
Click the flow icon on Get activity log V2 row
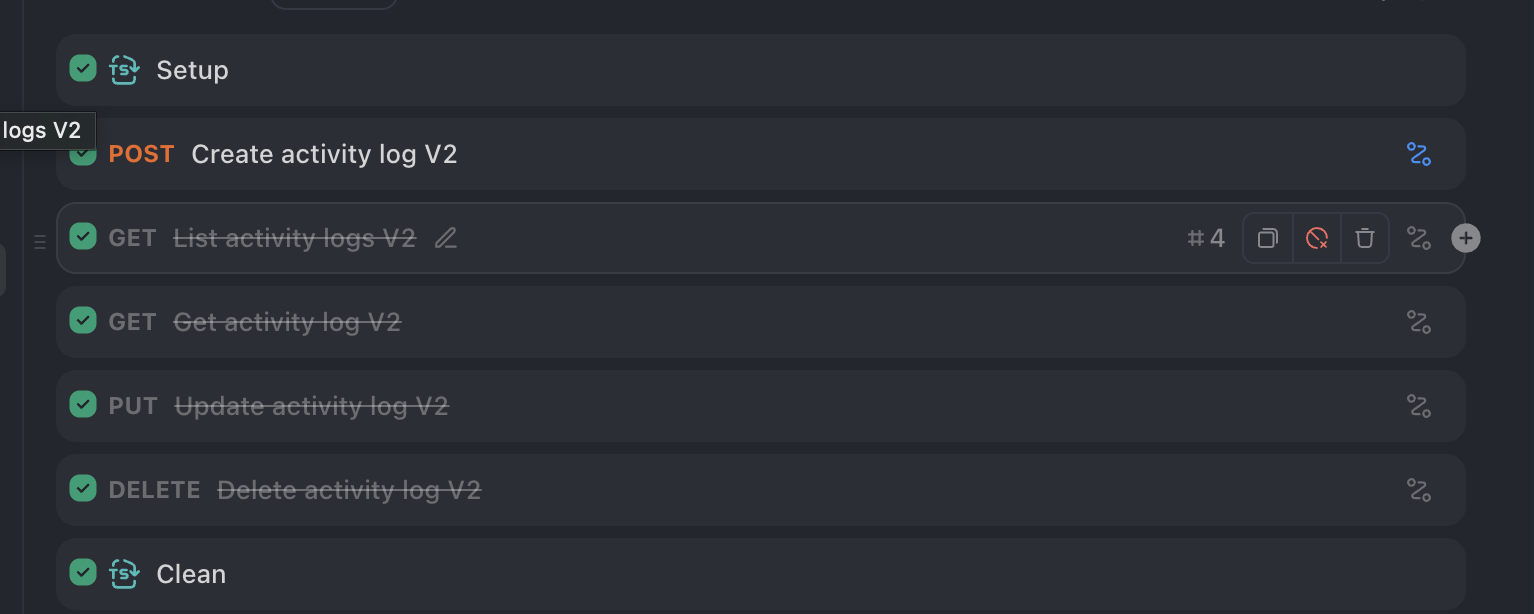[1419, 322]
